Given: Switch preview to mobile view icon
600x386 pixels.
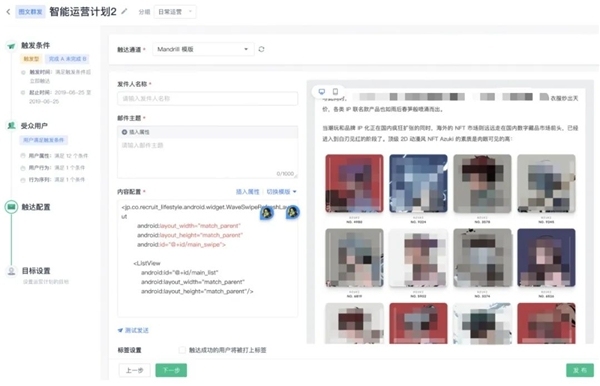Looking at the screenshot, I should (x=335, y=91).
